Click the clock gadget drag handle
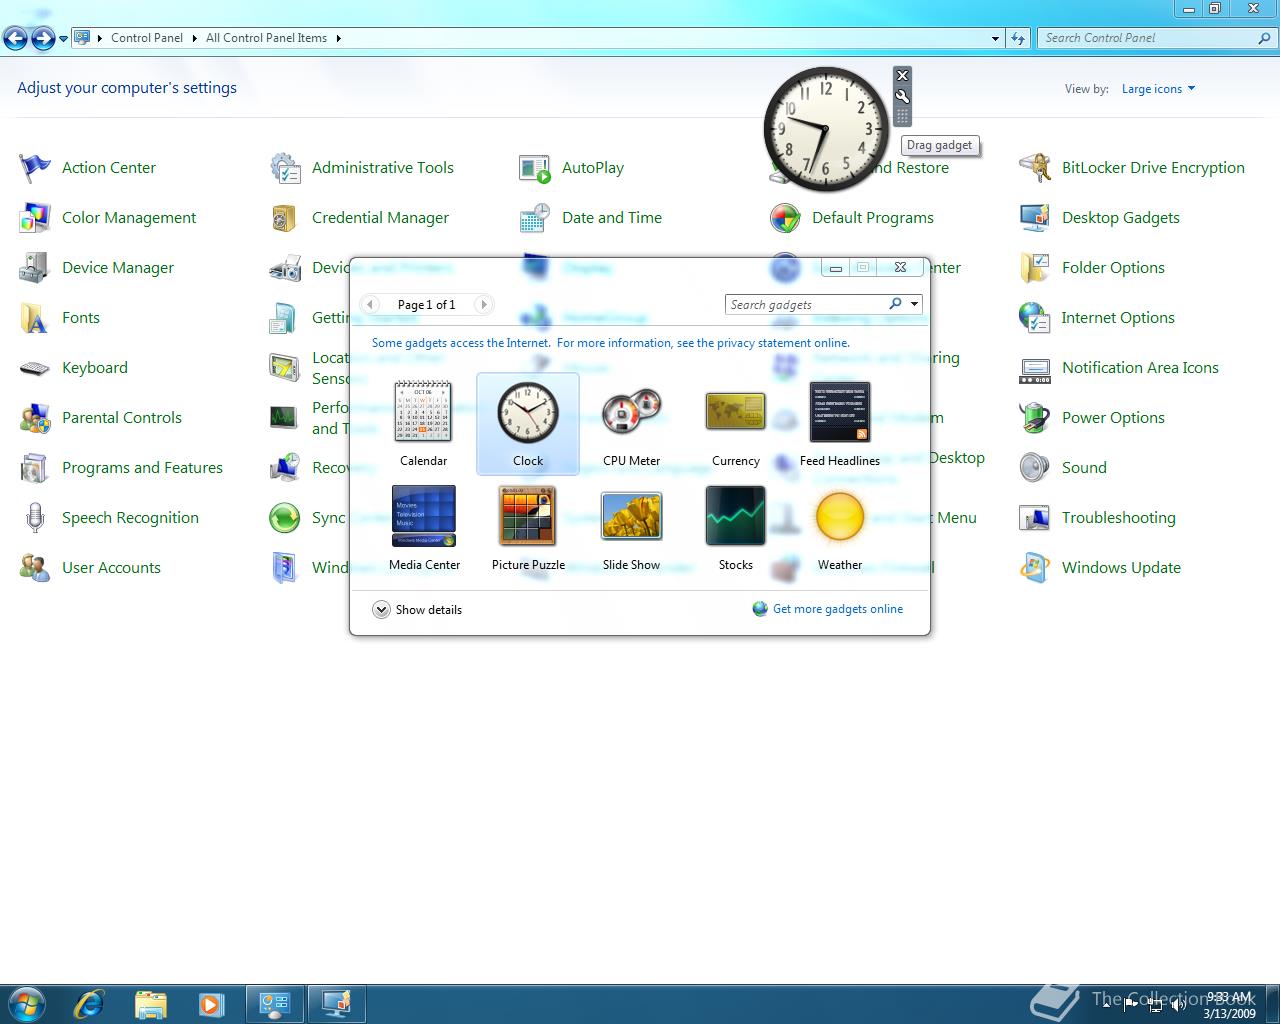This screenshot has height=1024, width=1280. point(902,117)
